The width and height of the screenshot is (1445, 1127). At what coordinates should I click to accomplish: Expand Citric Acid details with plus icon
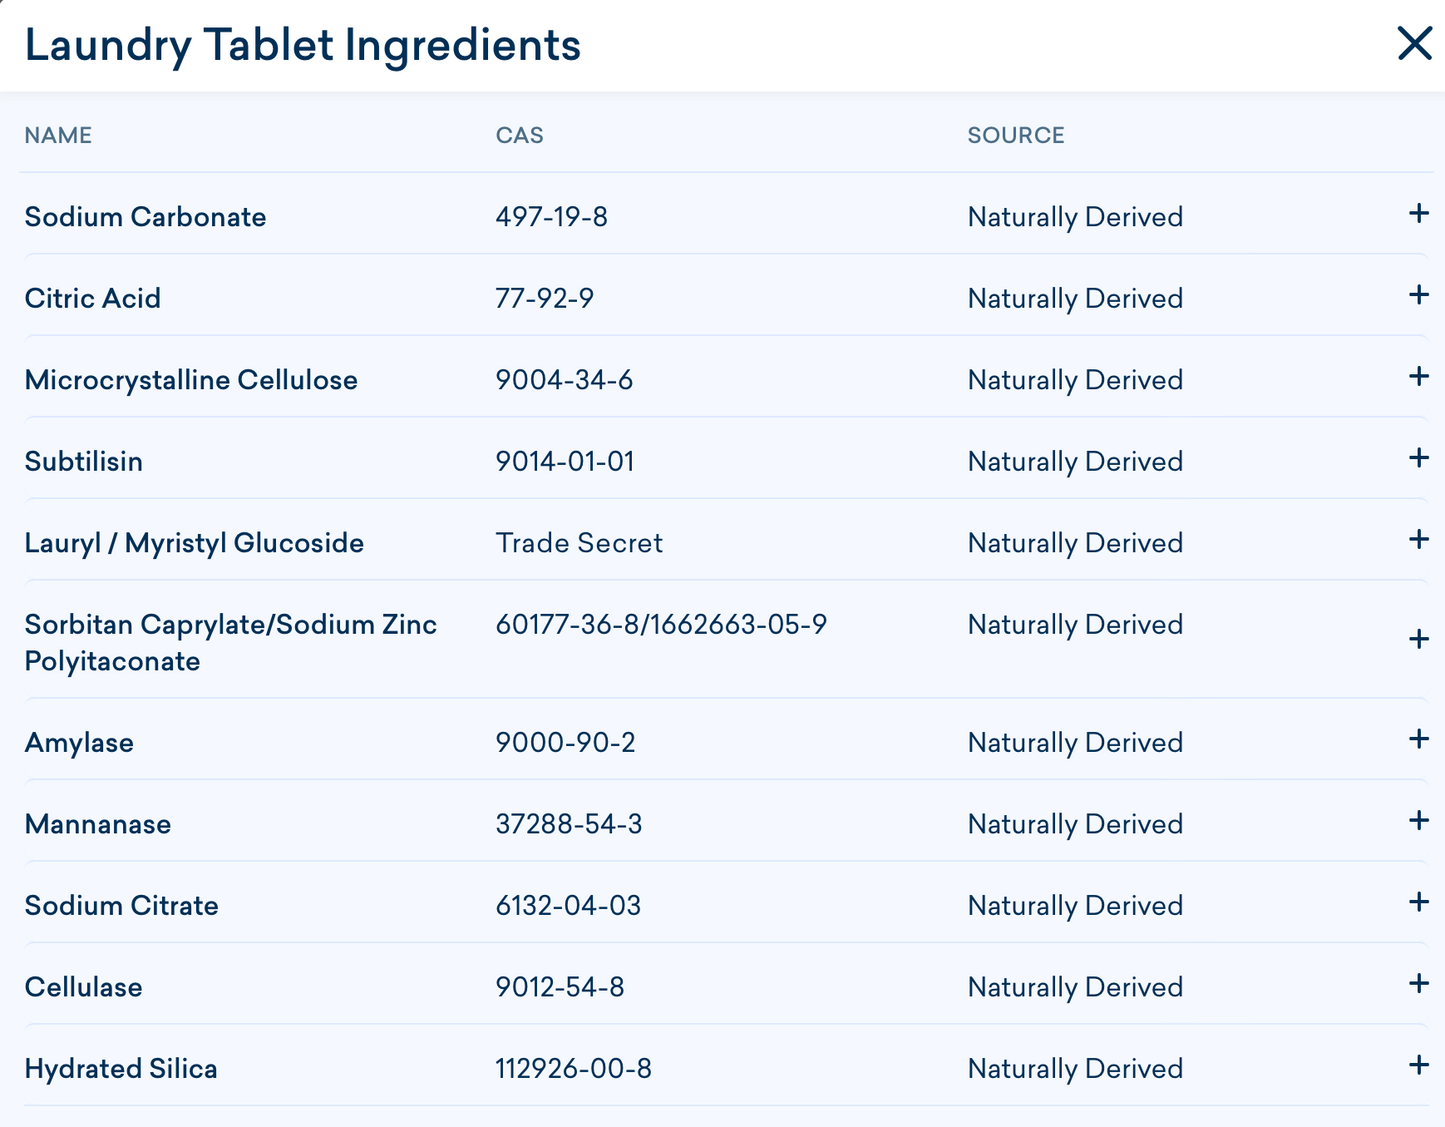tap(1418, 294)
